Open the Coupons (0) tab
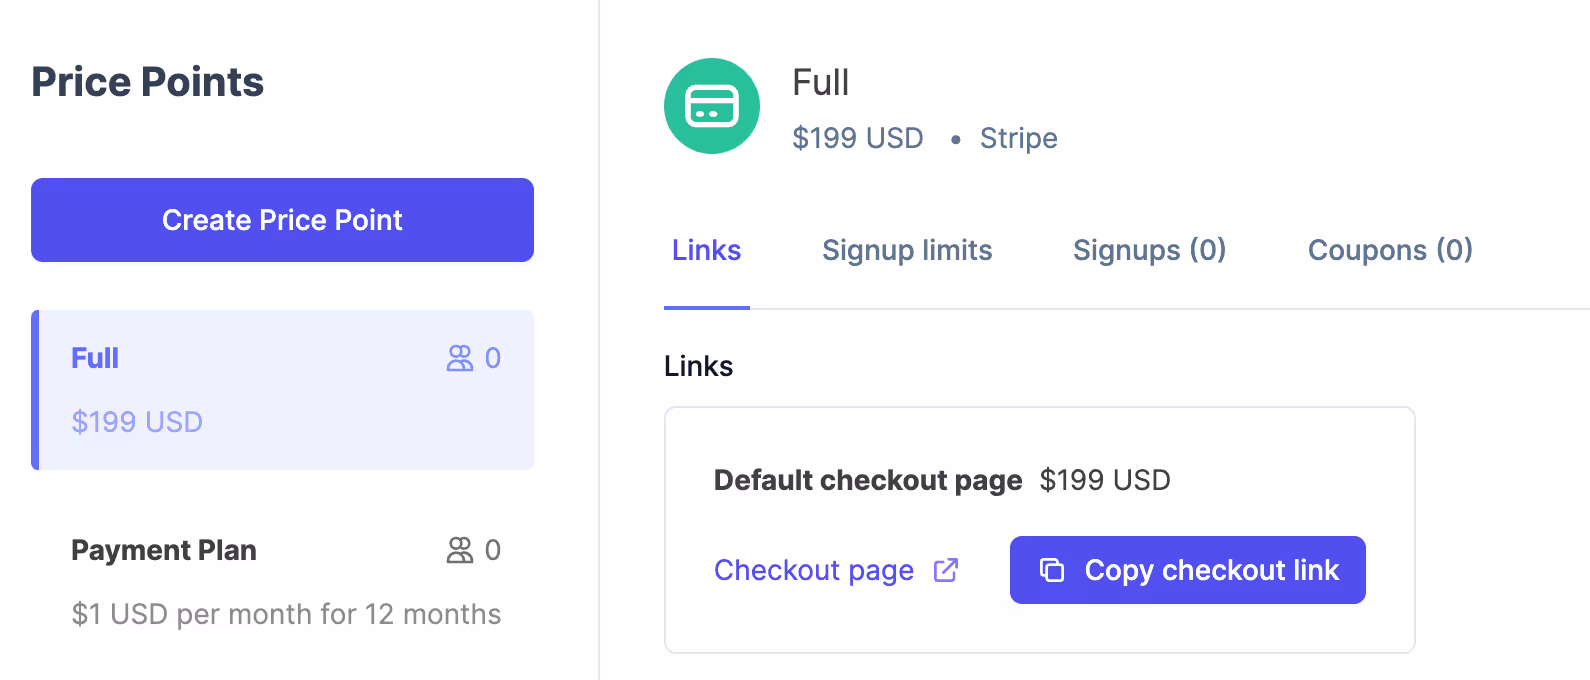Image resolution: width=1590 pixels, height=680 pixels. tap(1390, 250)
